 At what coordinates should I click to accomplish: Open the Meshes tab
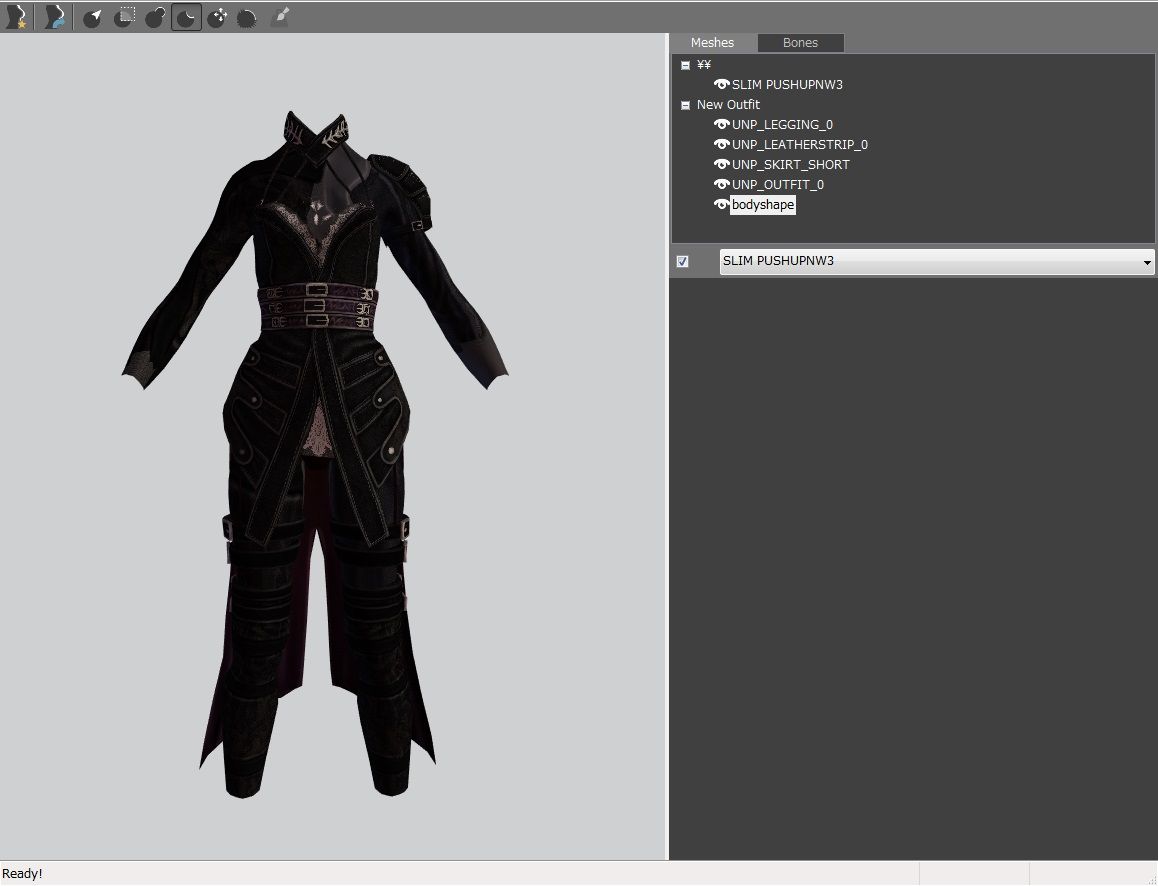(712, 43)
